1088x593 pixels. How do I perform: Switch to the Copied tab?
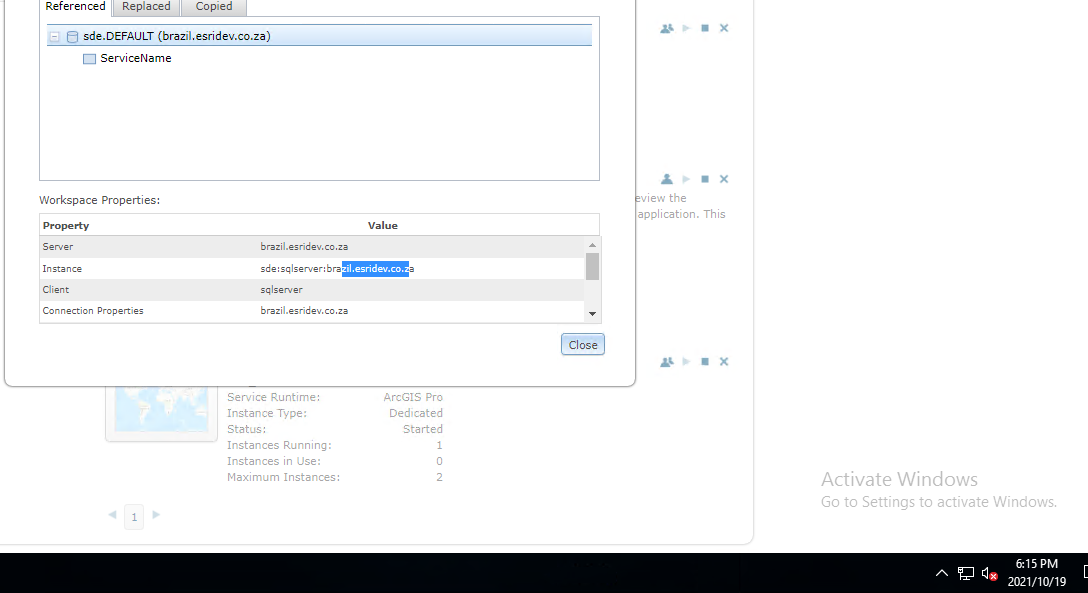pos(213,7)
